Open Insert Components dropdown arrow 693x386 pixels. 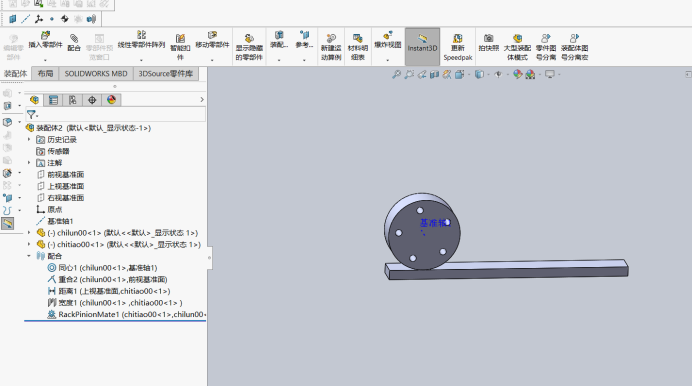(45, 60)
